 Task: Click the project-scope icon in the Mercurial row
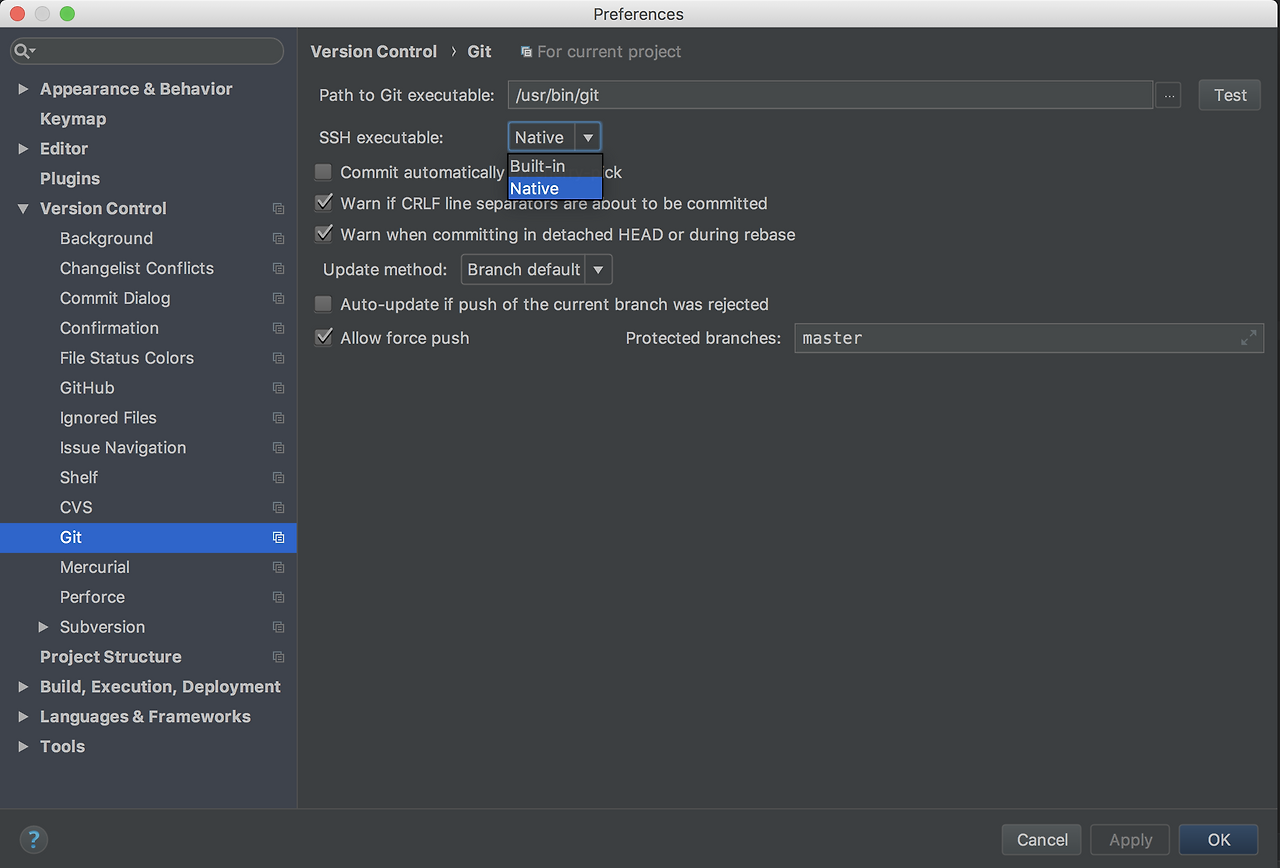pos(278,568)
